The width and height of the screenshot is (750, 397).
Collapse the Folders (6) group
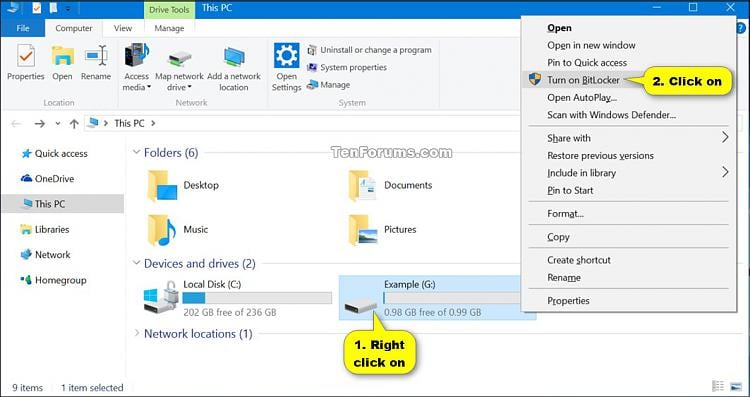[136, 153]
